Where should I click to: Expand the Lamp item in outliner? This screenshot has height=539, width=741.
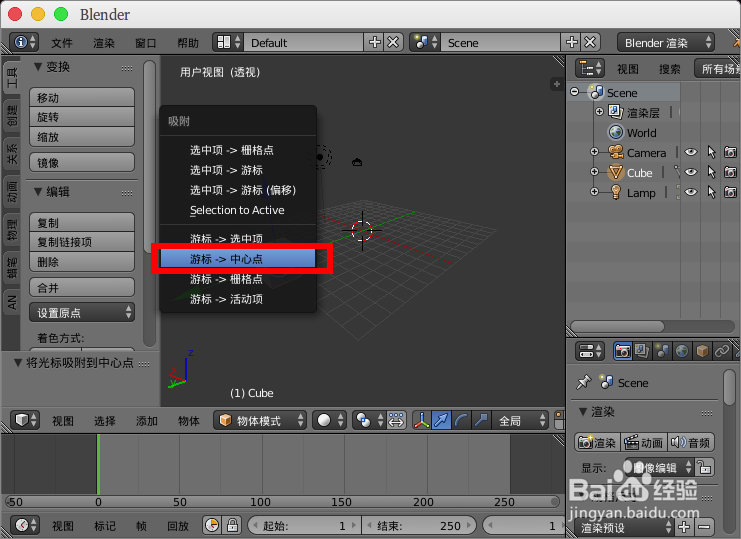(x=595, y=192)
